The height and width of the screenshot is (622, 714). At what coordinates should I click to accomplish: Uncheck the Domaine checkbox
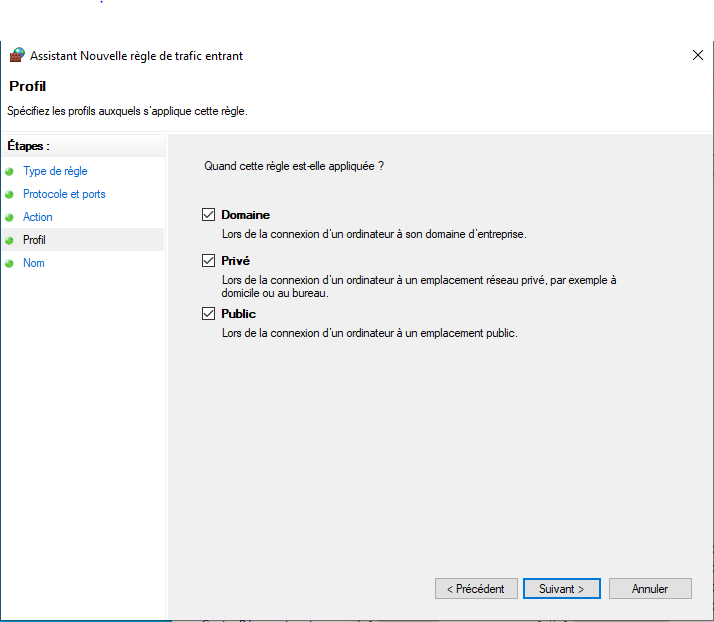coord(208,214)
